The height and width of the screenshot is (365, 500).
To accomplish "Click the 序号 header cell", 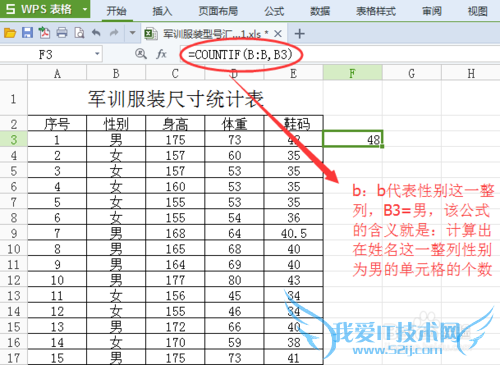I will click(57, 124).
